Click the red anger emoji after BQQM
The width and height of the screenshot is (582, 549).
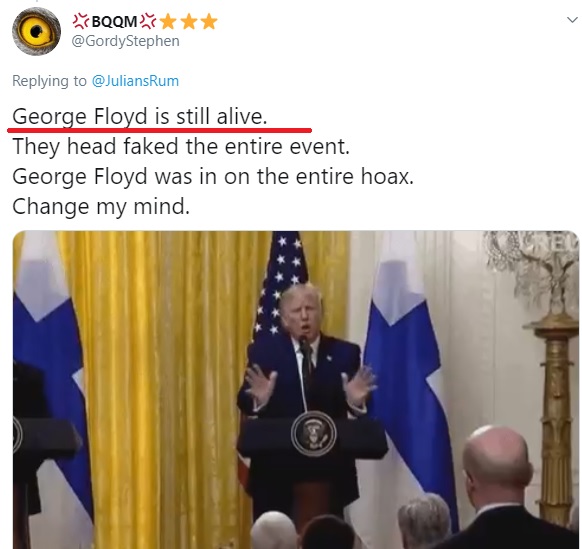[x=148, y=22]
